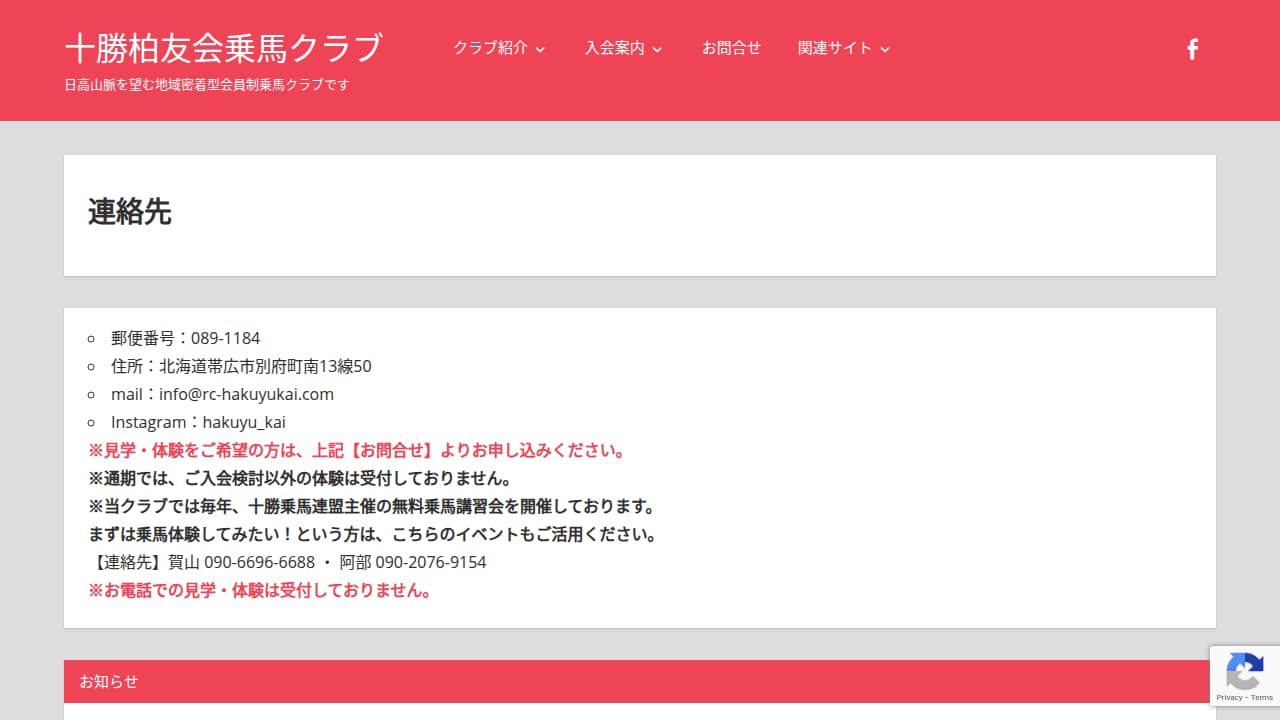Screen dimensions: 1280x720
Task: Click the reCAPTCHA badge logo
Action: pyautogui.click(x=1244, y=670)
